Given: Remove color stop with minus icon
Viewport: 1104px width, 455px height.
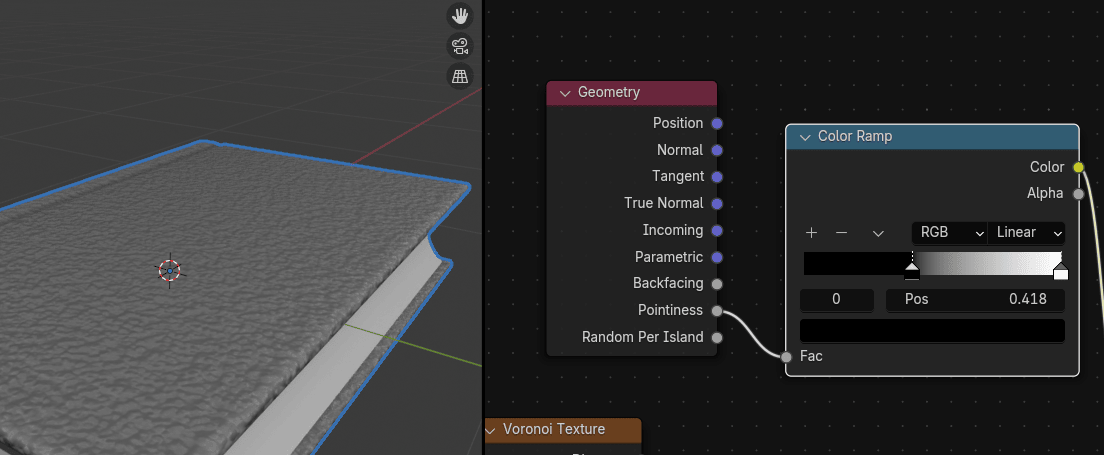Looking at the screenshot, I should (841, 232).
